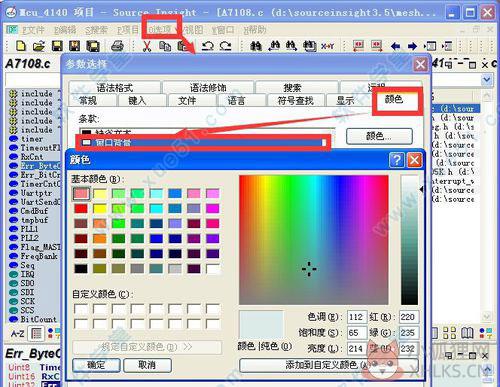
Task: Click the 亮度 field showing 214
Action: tap(356, 349)
